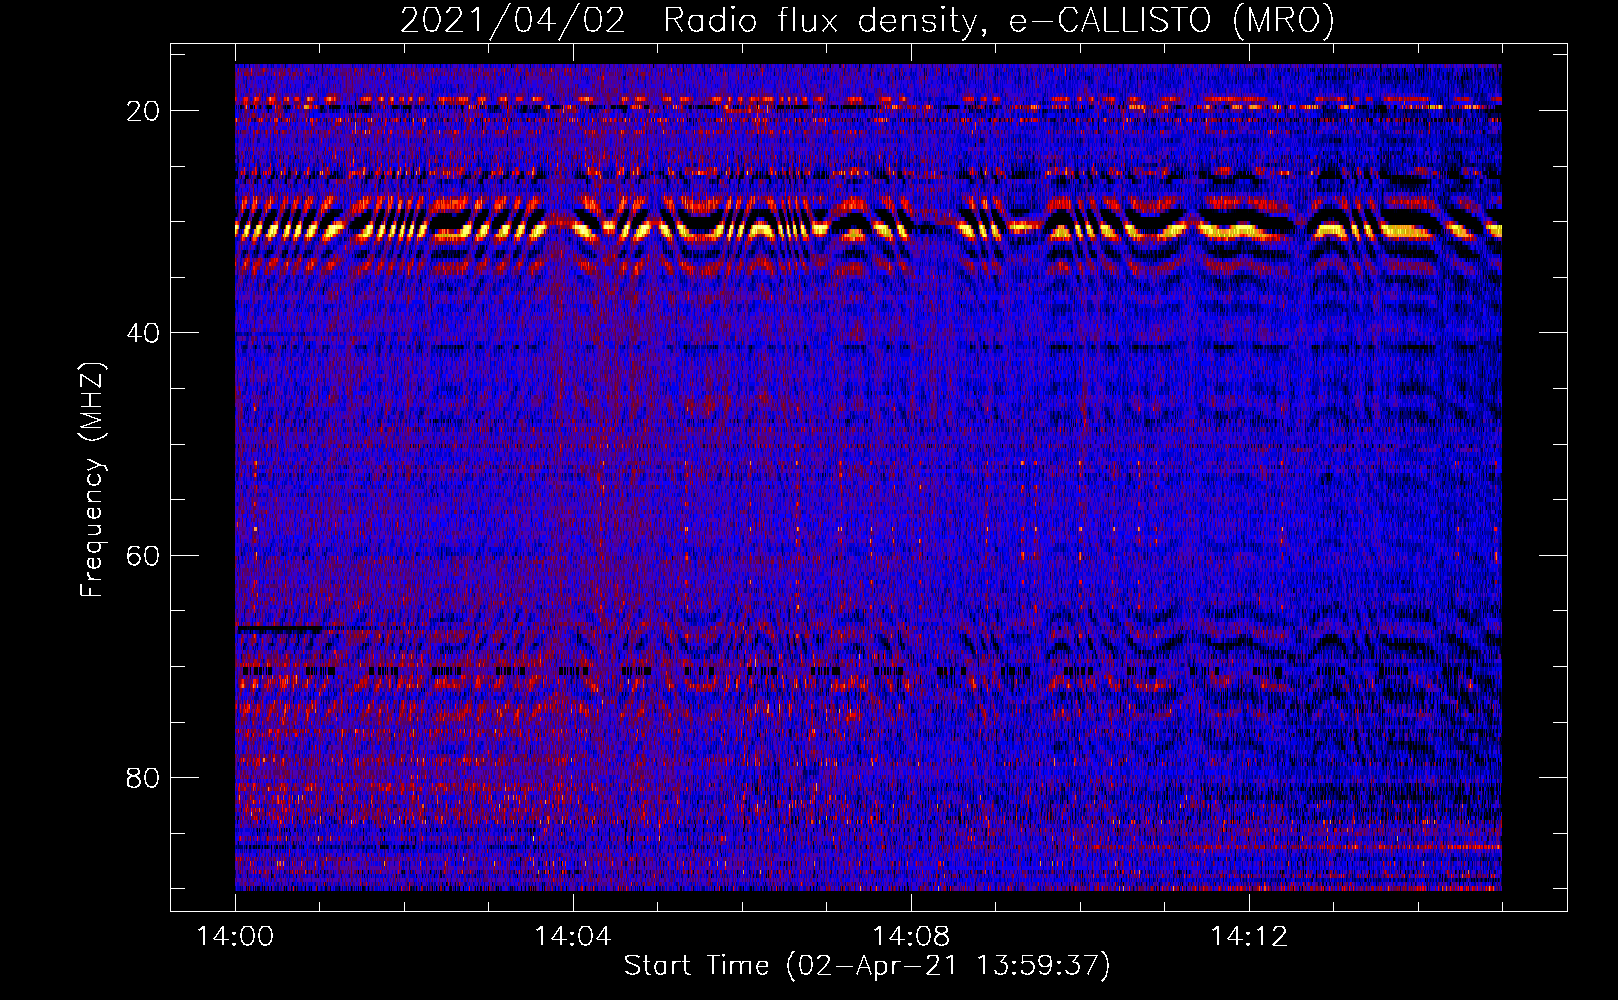Click the 'Frequency (MHZ)' axis label

(x=92, y=480)
